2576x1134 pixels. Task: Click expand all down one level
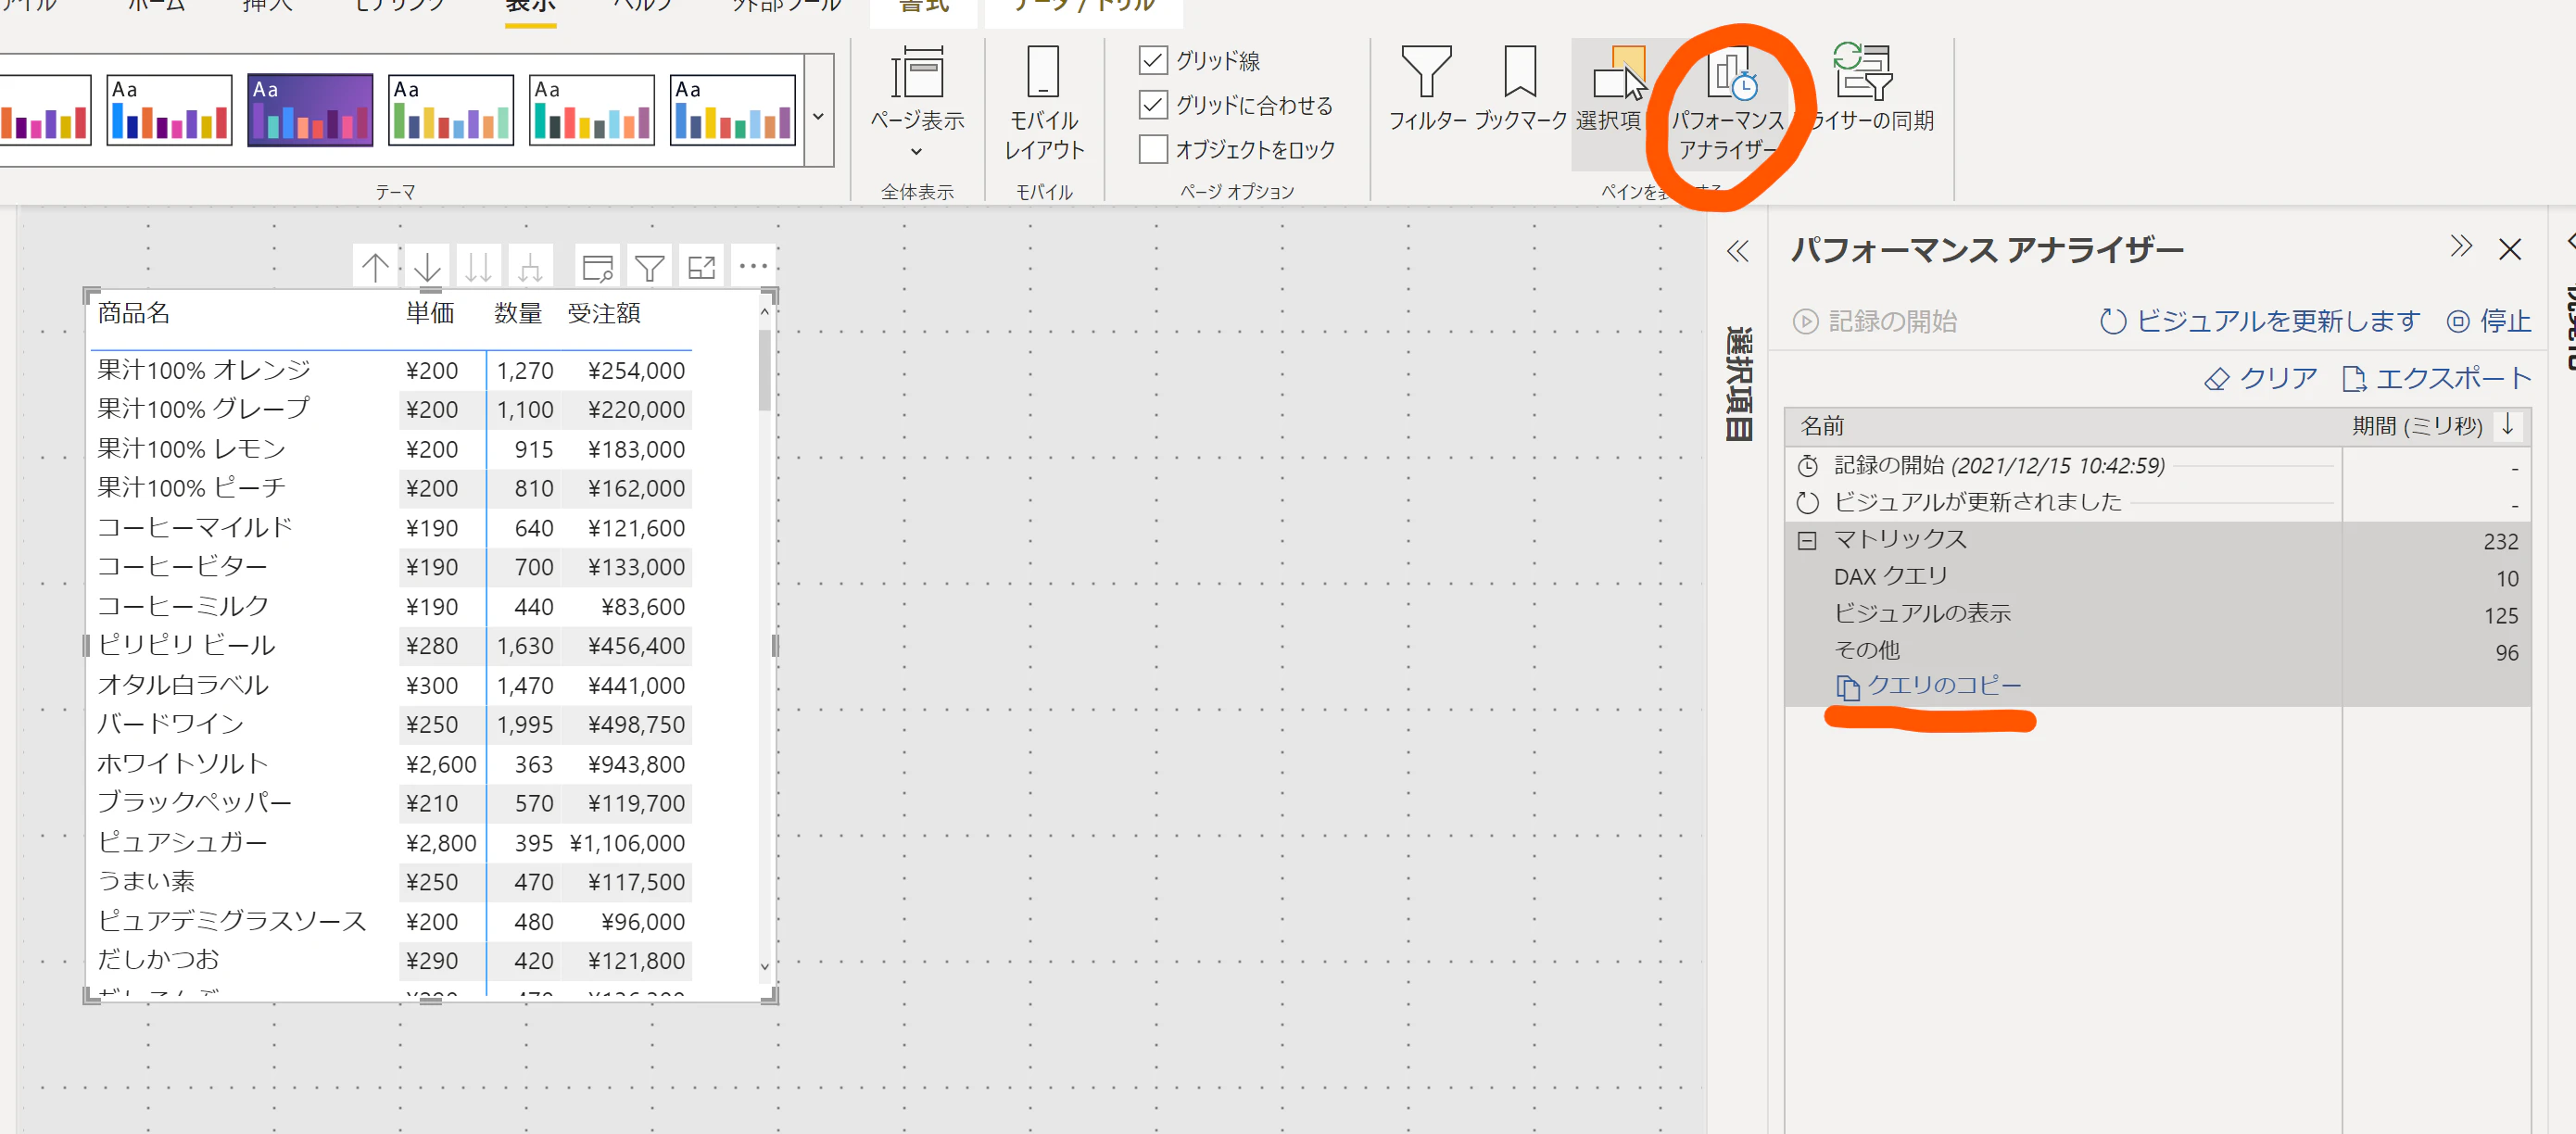coord(531,267)
